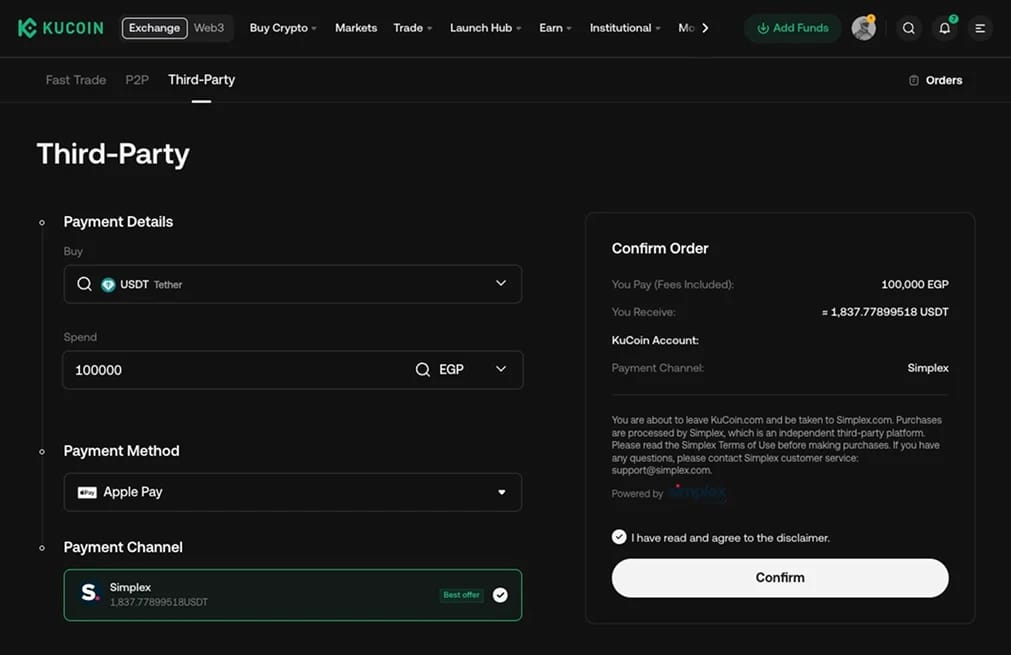Click the Orders clipboard icon

914,80
